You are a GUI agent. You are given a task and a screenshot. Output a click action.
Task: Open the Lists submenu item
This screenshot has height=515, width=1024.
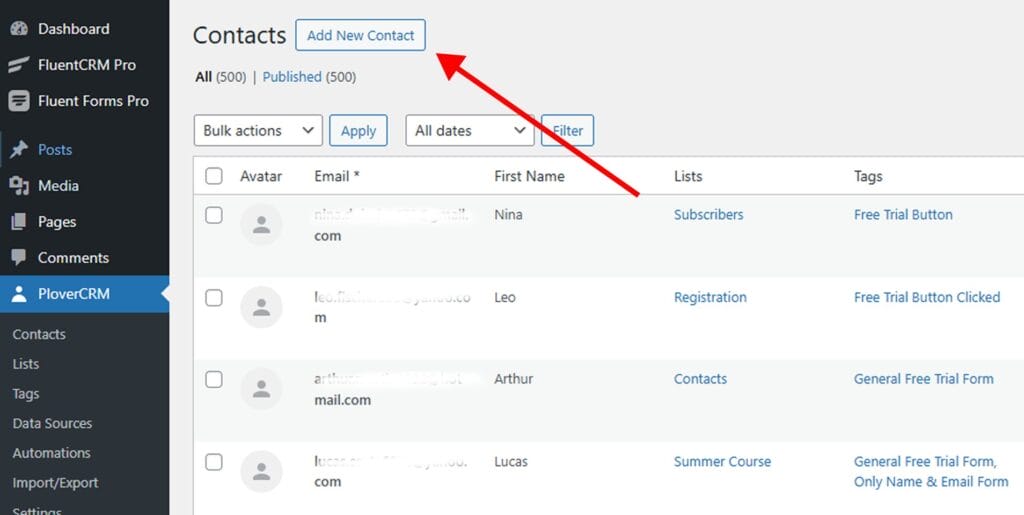coord(26,364)
